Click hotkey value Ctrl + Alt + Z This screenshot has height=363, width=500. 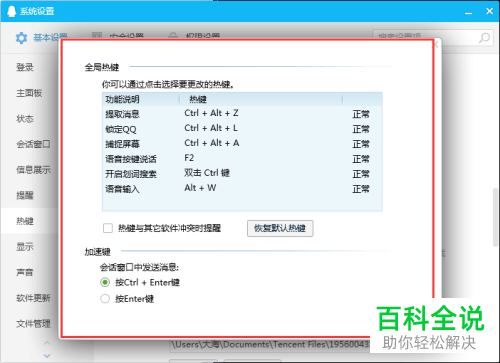click(211, 113)
